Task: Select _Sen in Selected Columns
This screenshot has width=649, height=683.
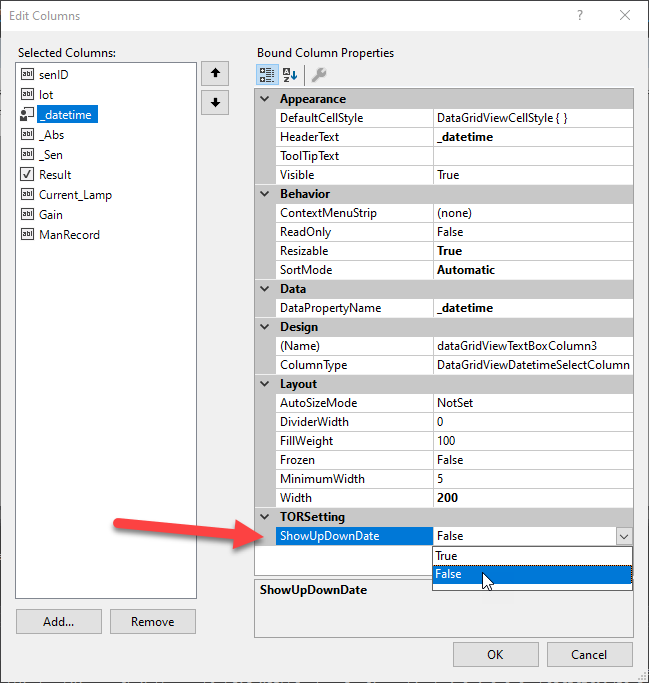Action: point(51,155)
